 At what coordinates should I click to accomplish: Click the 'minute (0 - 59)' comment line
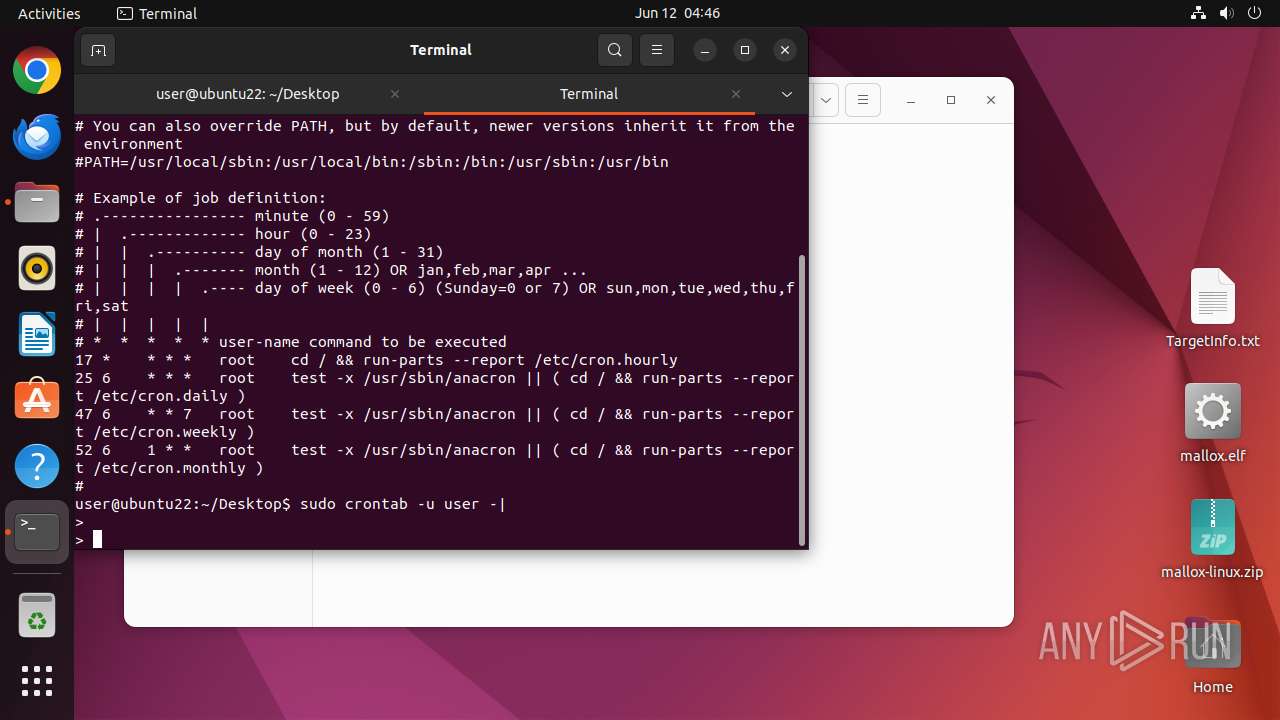point(232,216)
